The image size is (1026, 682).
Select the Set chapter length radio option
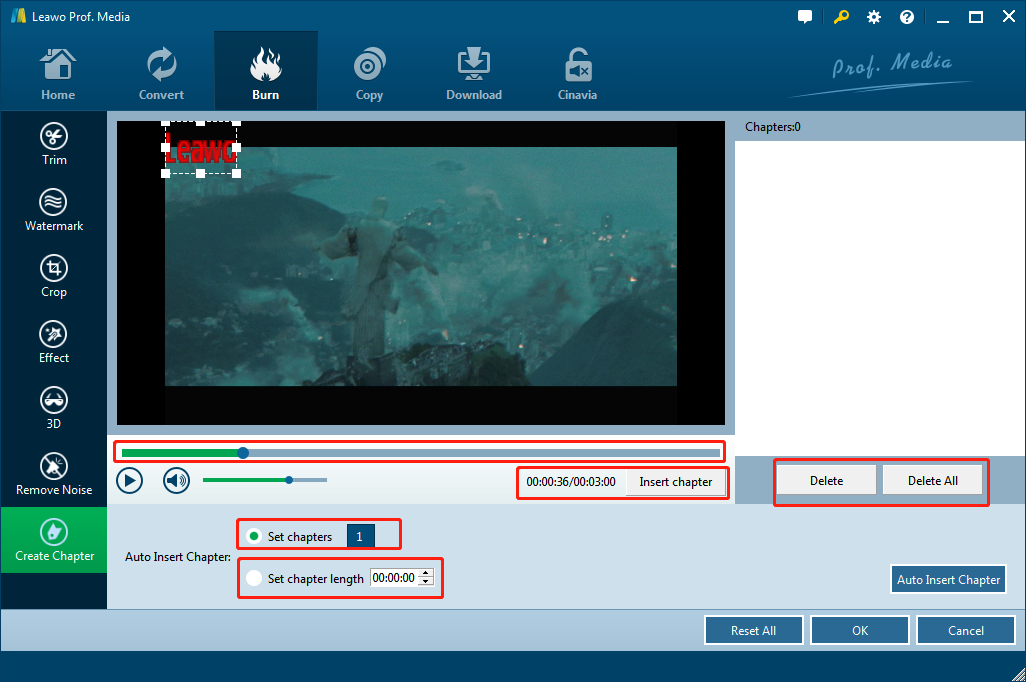coord(254,578)
